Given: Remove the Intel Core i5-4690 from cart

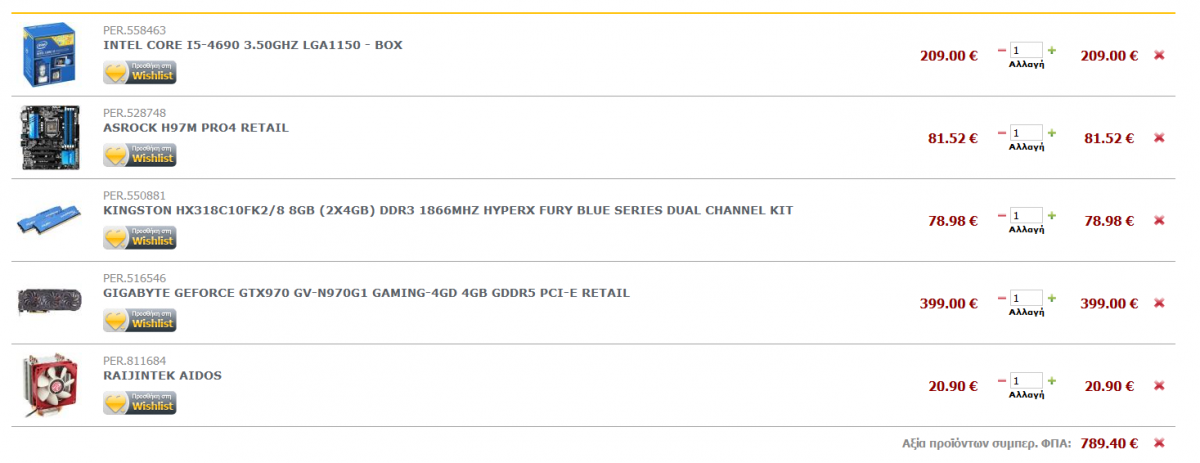Looking at the screenshot, I should point(1159,55).
